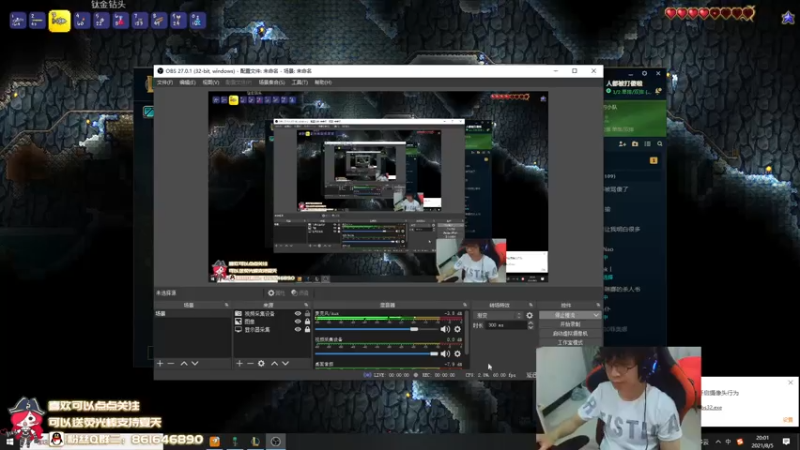Add a new scene with the plus icon
The width and height of the screenshot is (800, 450).
[x=160, y=363]
